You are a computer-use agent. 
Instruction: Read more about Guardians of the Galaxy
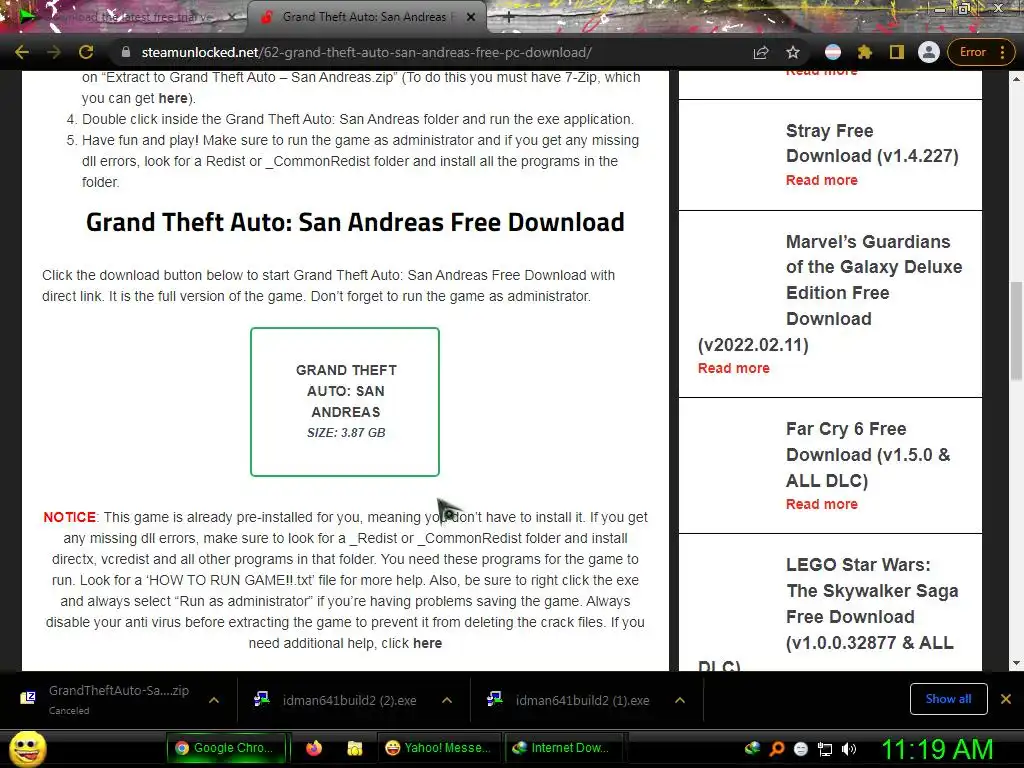coord(733,368)
